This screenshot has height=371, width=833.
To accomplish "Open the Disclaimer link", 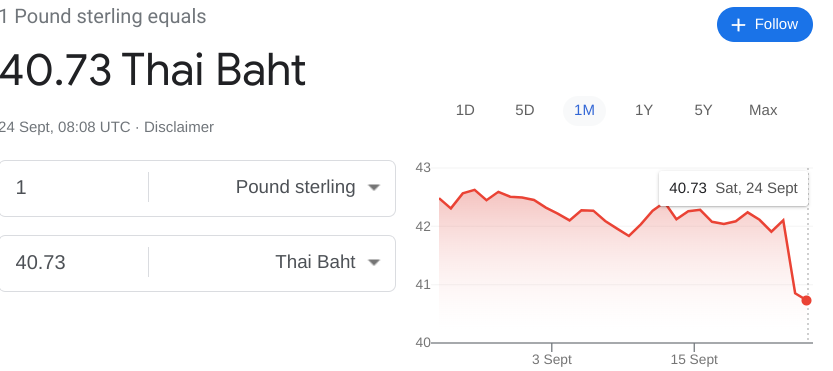I will coord(179,128).
